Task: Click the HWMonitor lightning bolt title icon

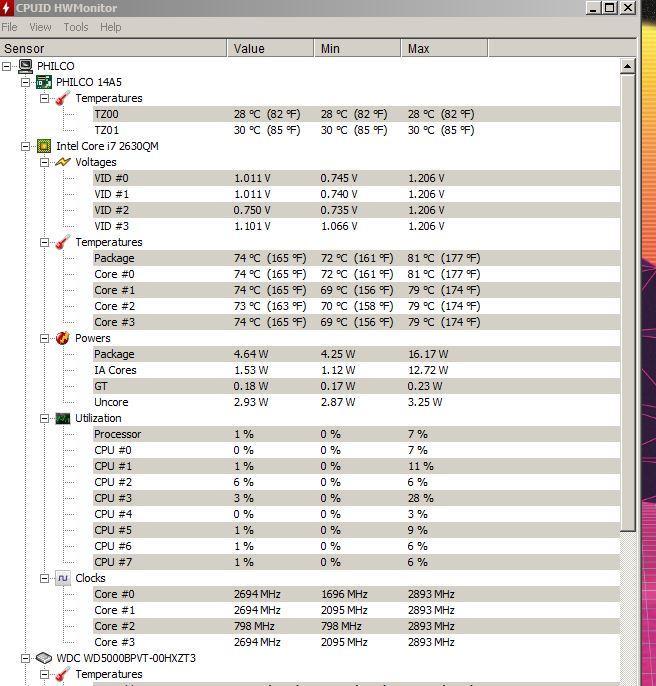Action: pyautogui.click(x=6, y=8)
